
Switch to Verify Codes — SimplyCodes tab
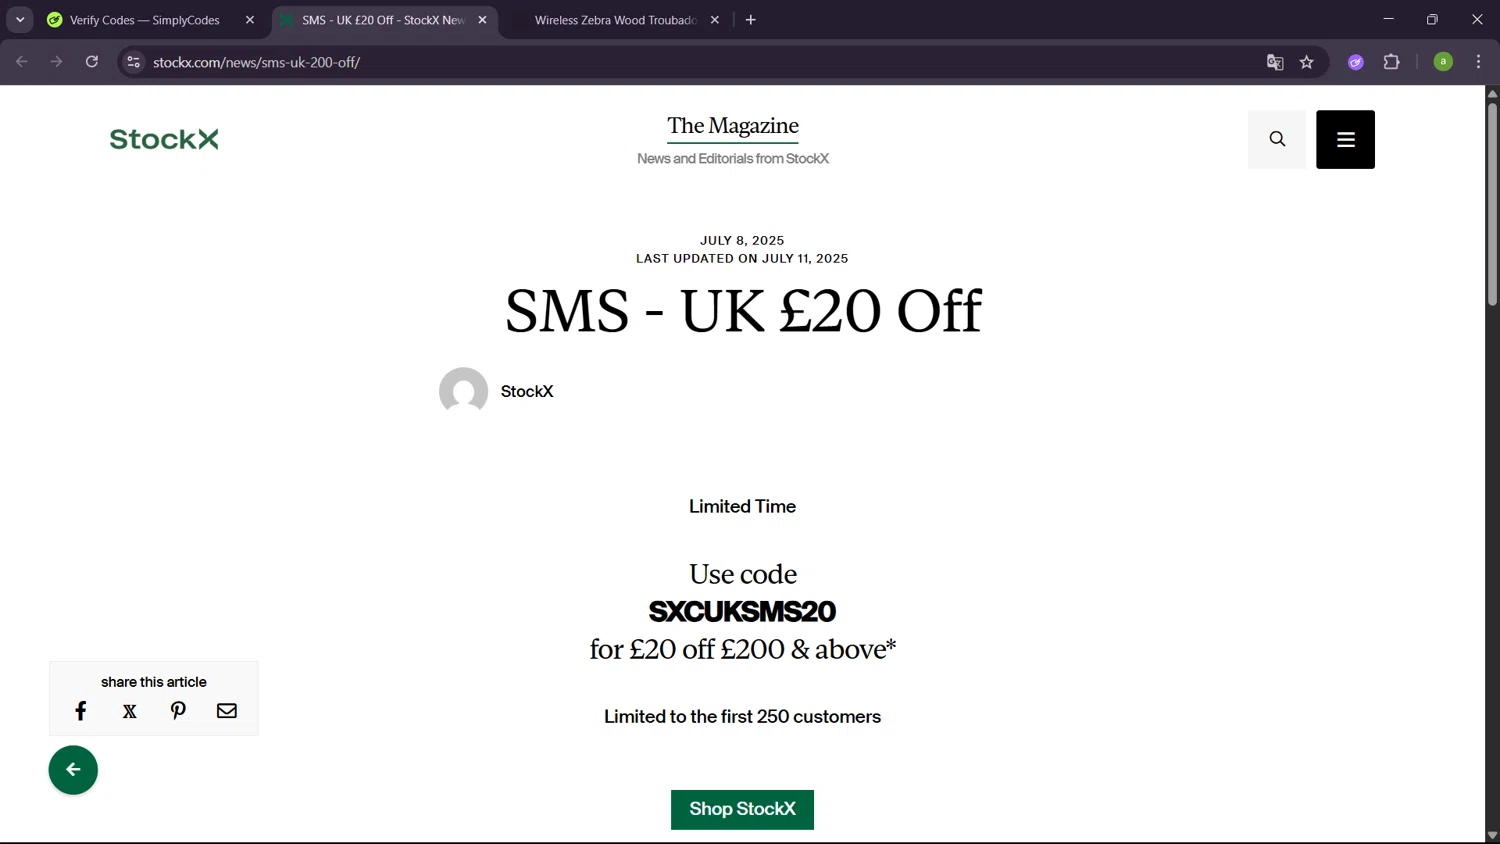[145, 20]
